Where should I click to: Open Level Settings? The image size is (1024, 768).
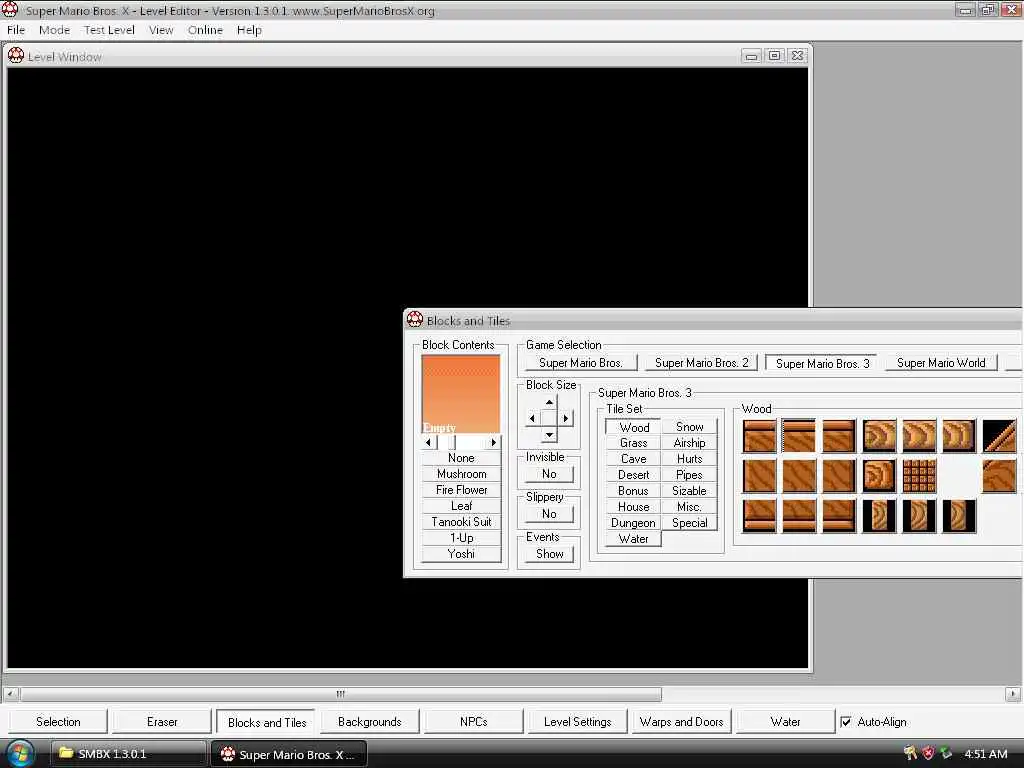(x=577, y=722)
